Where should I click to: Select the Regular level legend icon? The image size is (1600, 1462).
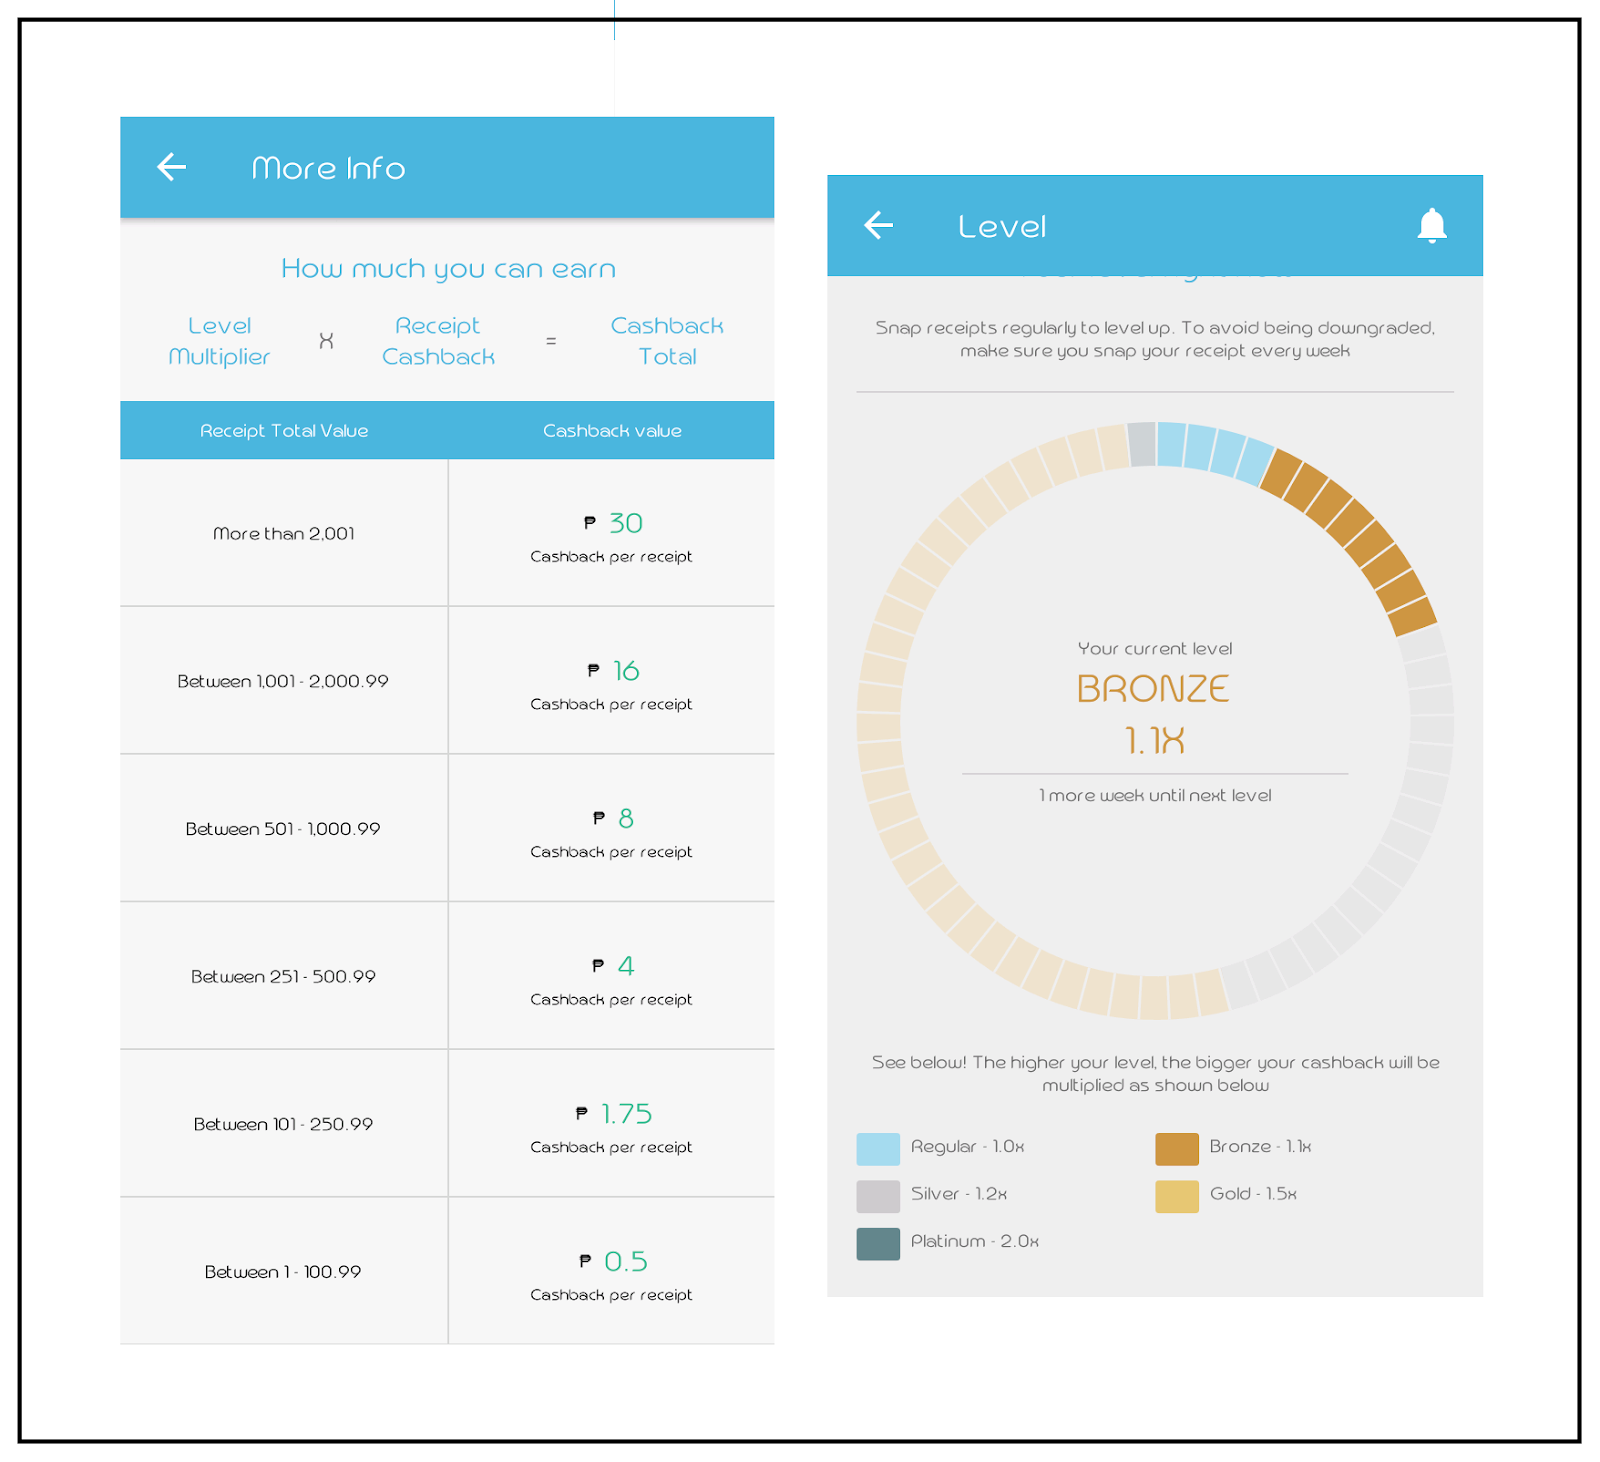[876, 1148]
